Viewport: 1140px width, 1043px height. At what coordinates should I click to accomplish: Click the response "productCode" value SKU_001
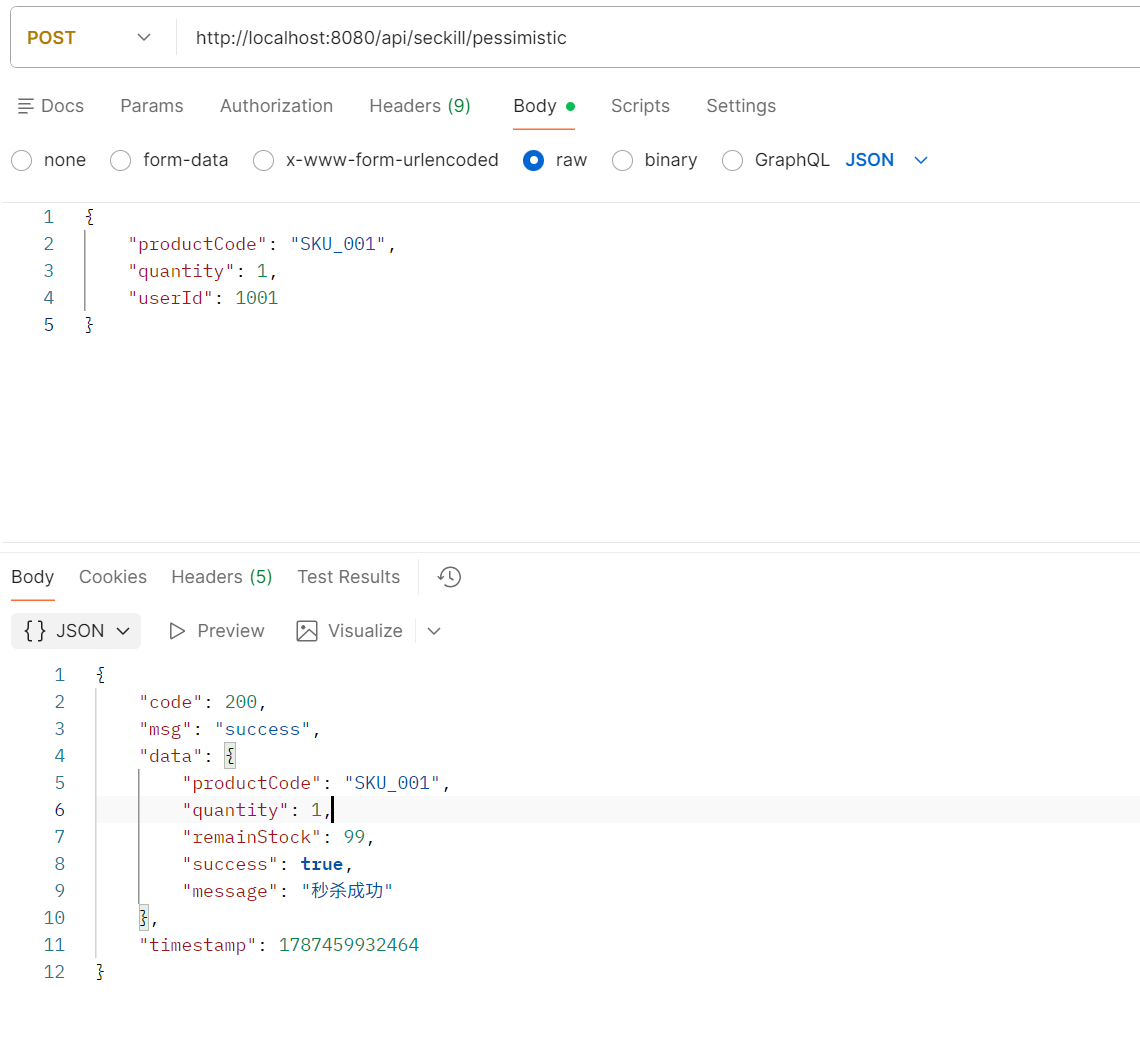pos(392,783)
